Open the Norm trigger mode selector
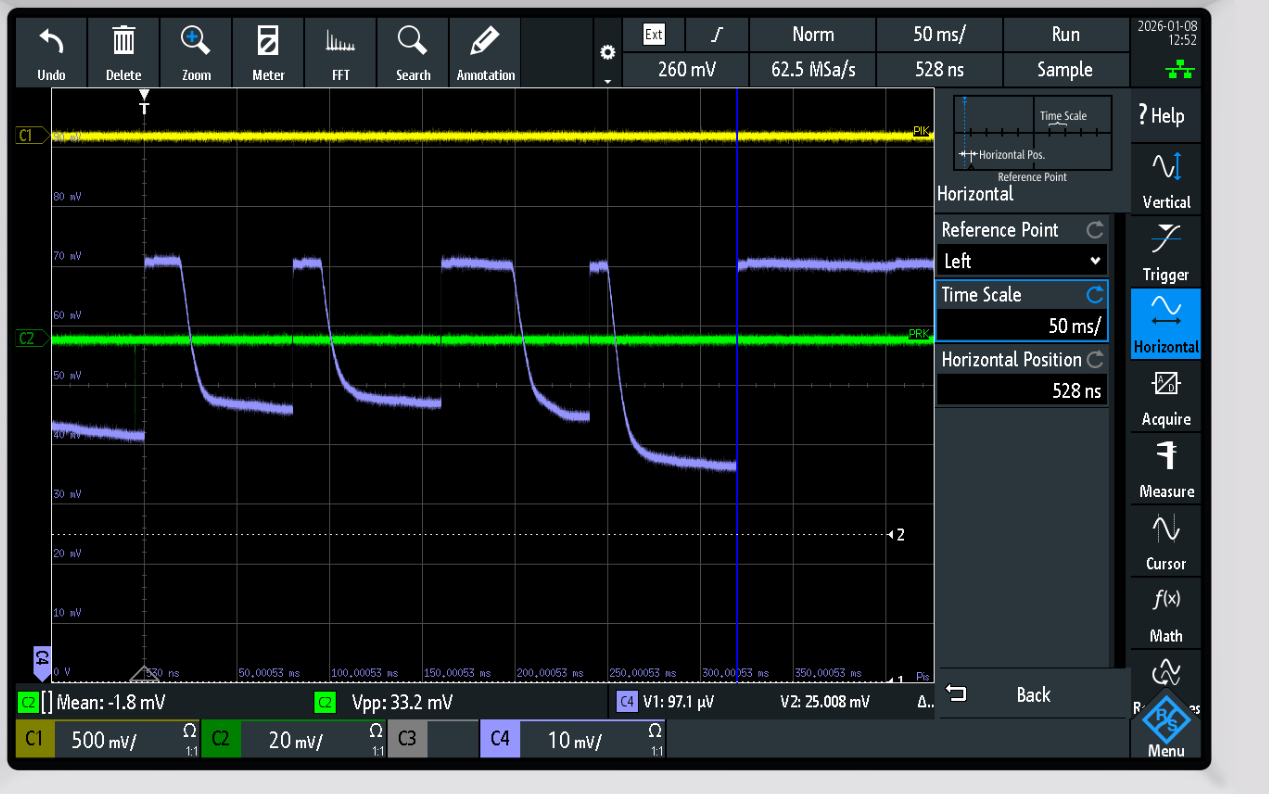The image size is (1269, 794). (812, 35)
